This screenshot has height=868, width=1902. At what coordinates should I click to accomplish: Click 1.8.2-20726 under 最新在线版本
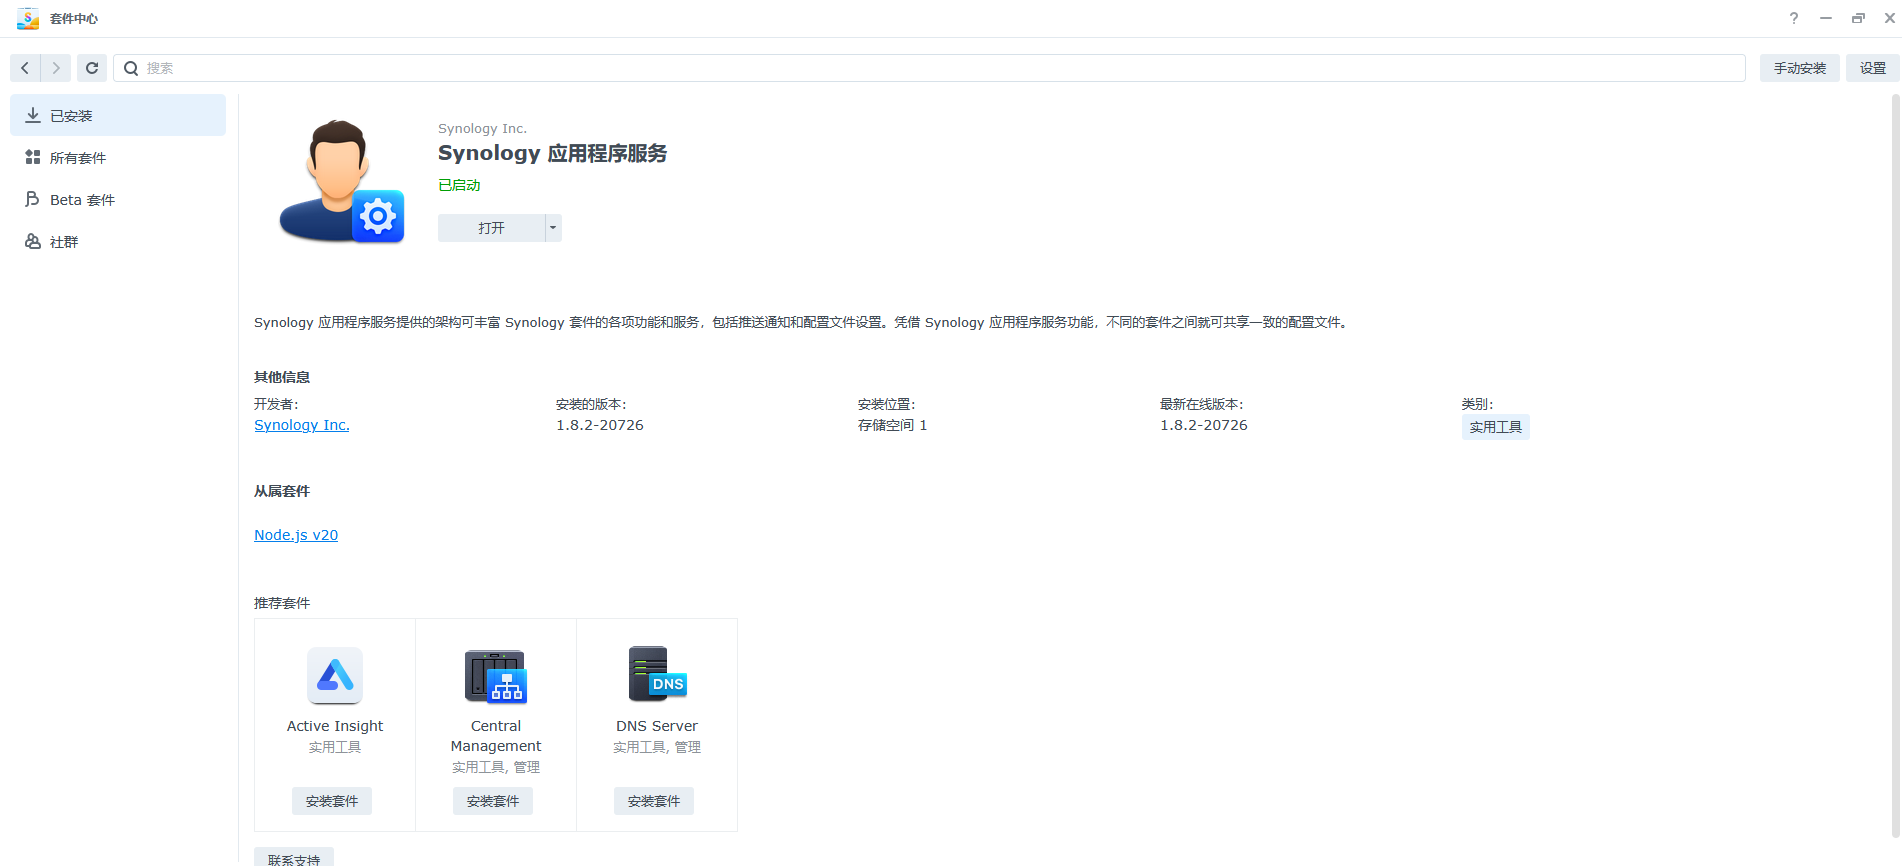[1204, 425]
